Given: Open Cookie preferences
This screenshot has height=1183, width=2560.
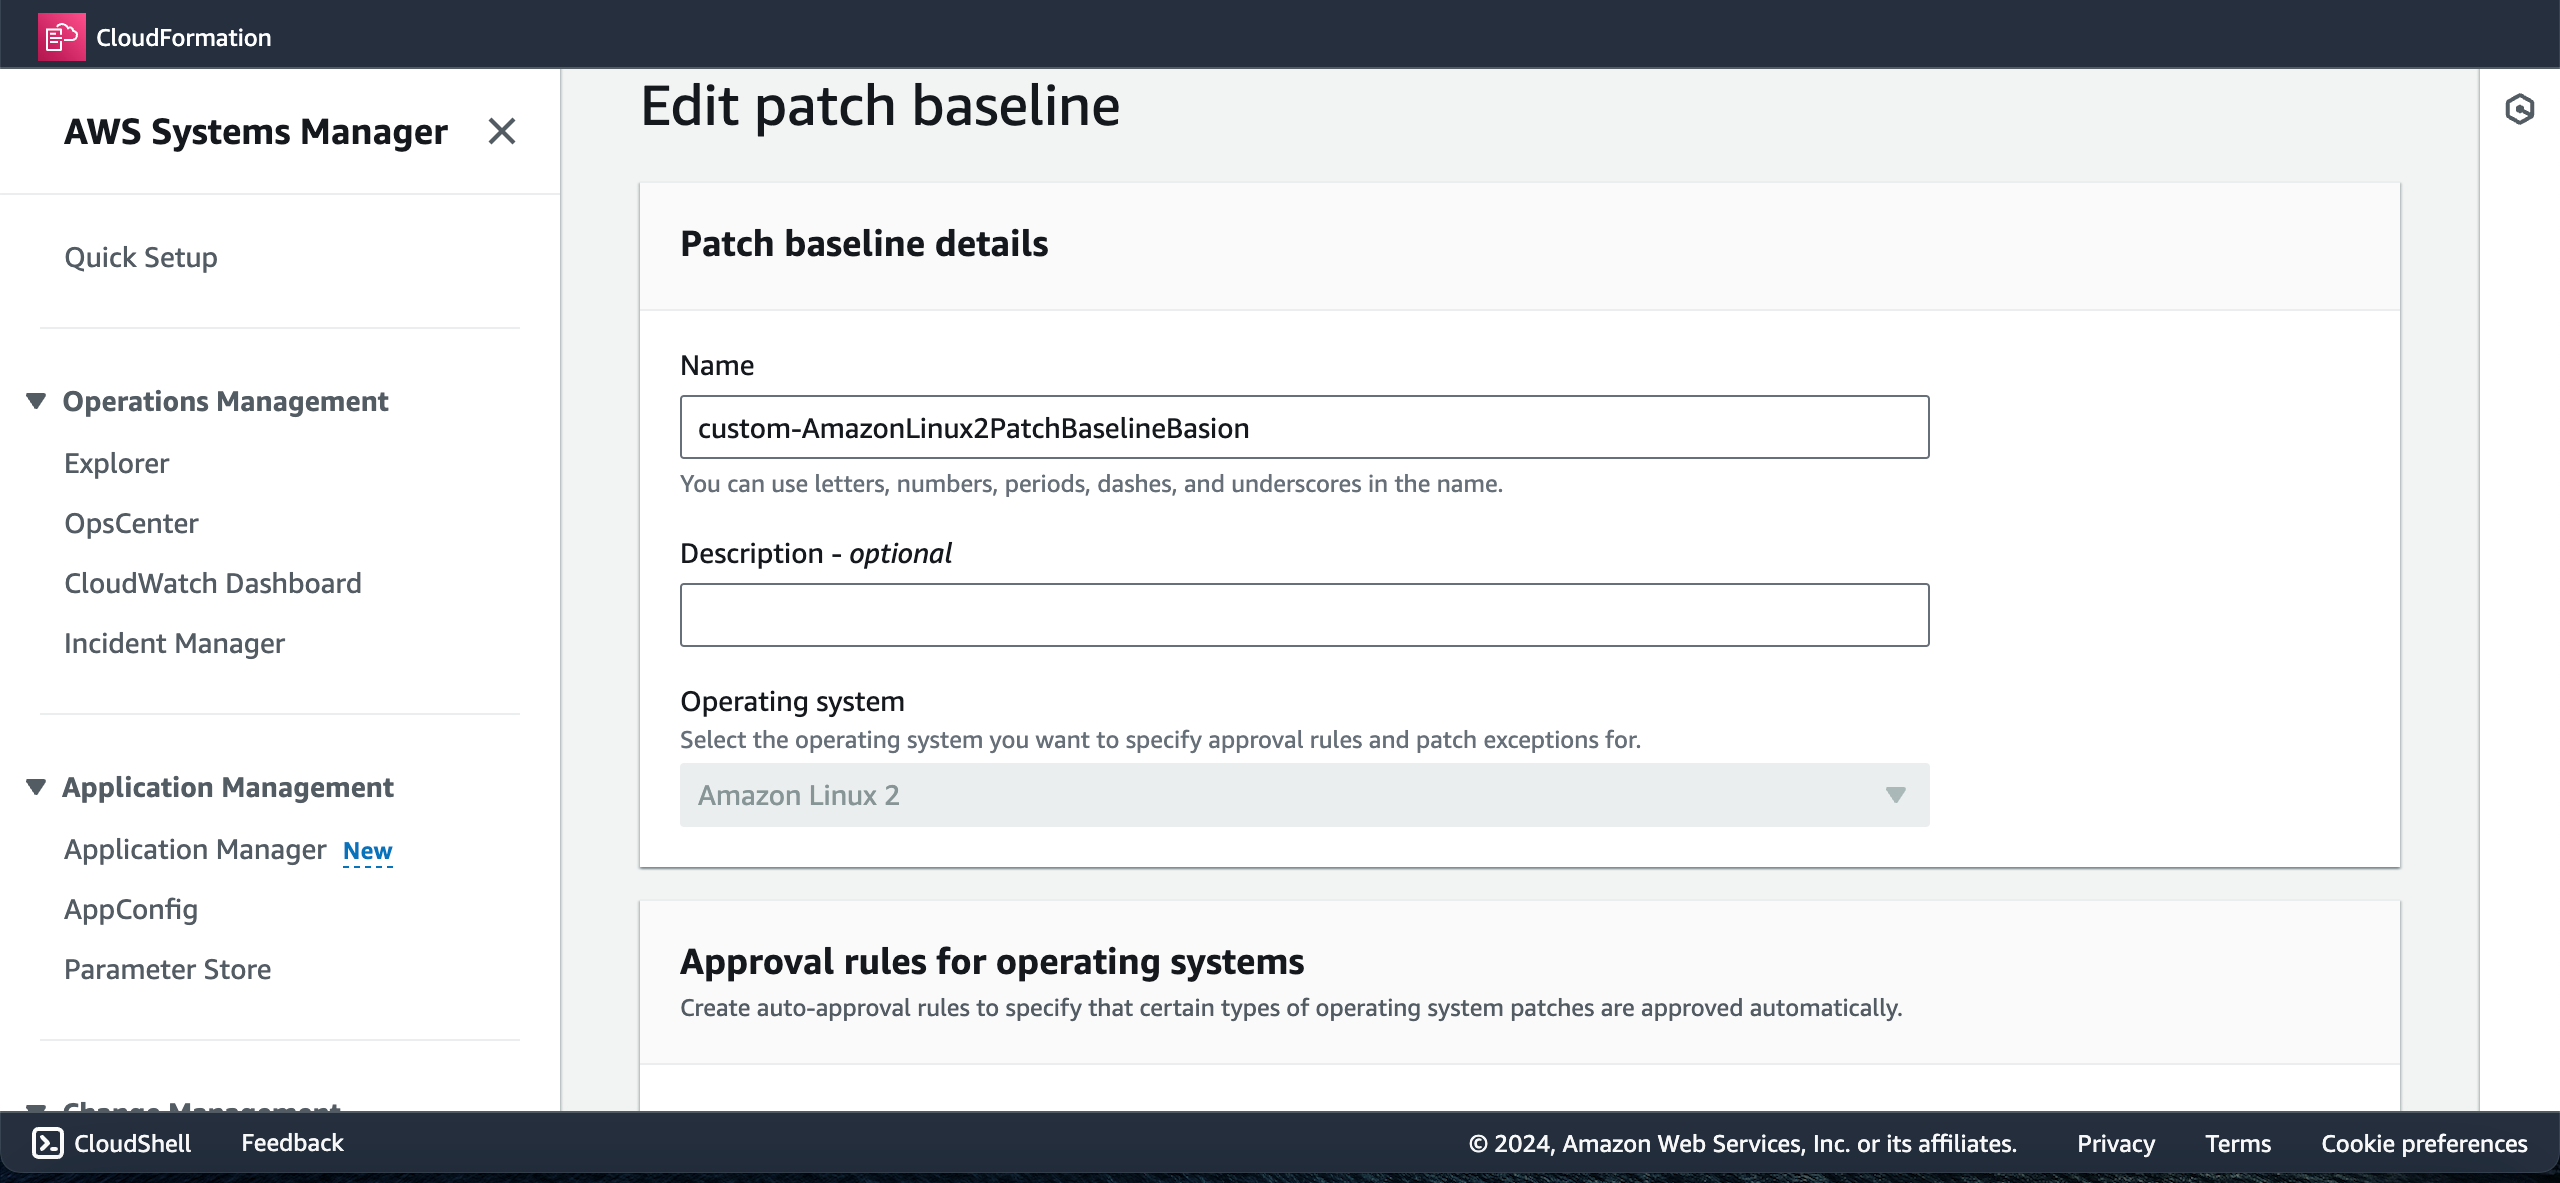Looking at the screenshot, I should pyautogui.click(x=2424, y=1143).
